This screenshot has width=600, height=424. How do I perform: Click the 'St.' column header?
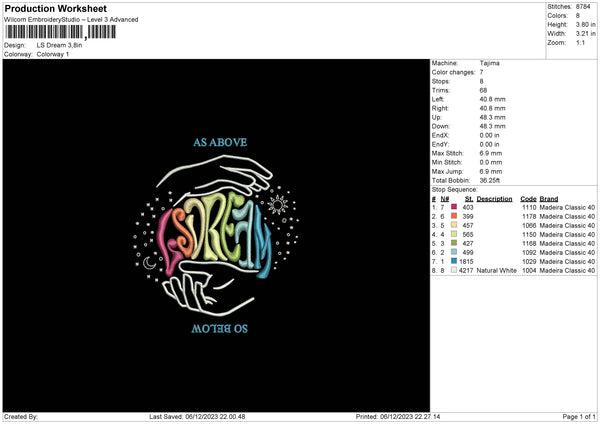coord(469,199)
